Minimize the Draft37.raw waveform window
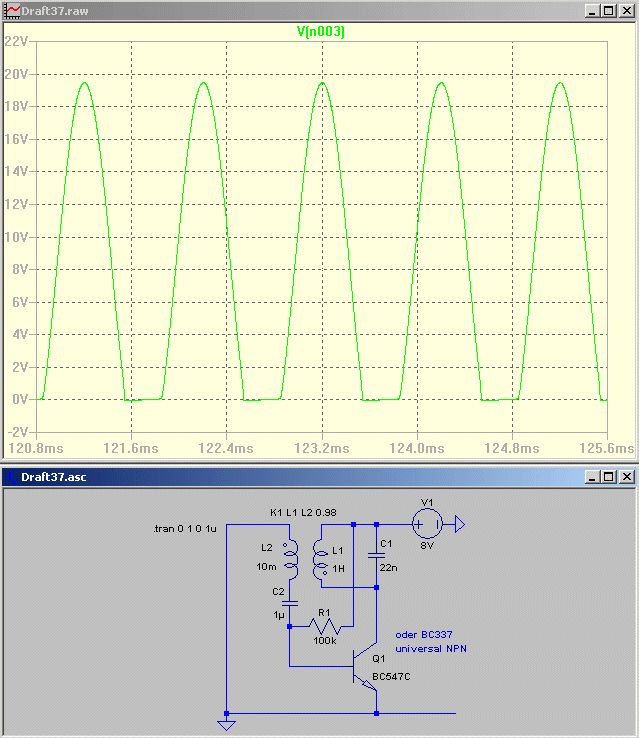This screenshot has height=738, width=639. (592, 10)
